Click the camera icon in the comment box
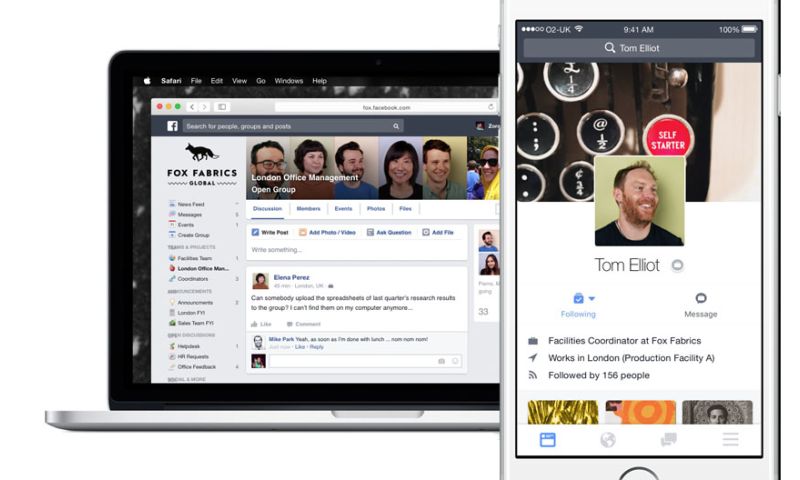Screen dimensions: 800x480 441,361
